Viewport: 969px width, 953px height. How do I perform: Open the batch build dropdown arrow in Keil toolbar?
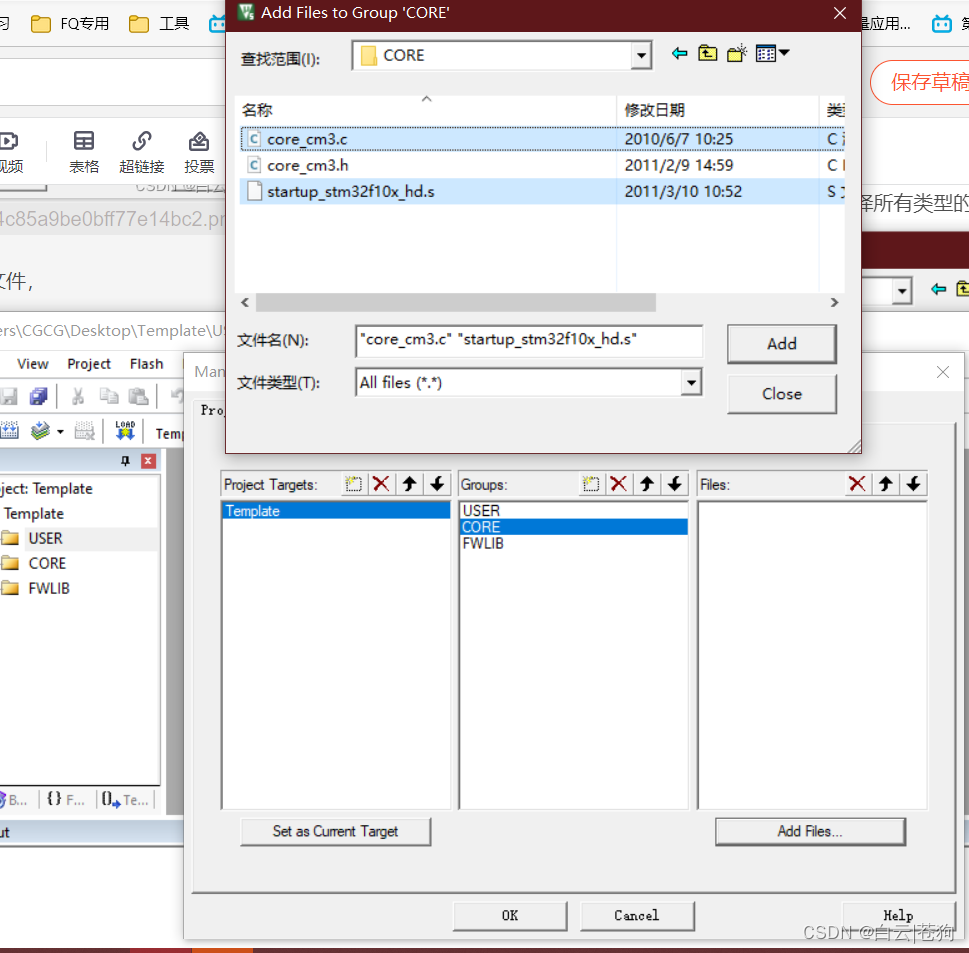(60, 431)
